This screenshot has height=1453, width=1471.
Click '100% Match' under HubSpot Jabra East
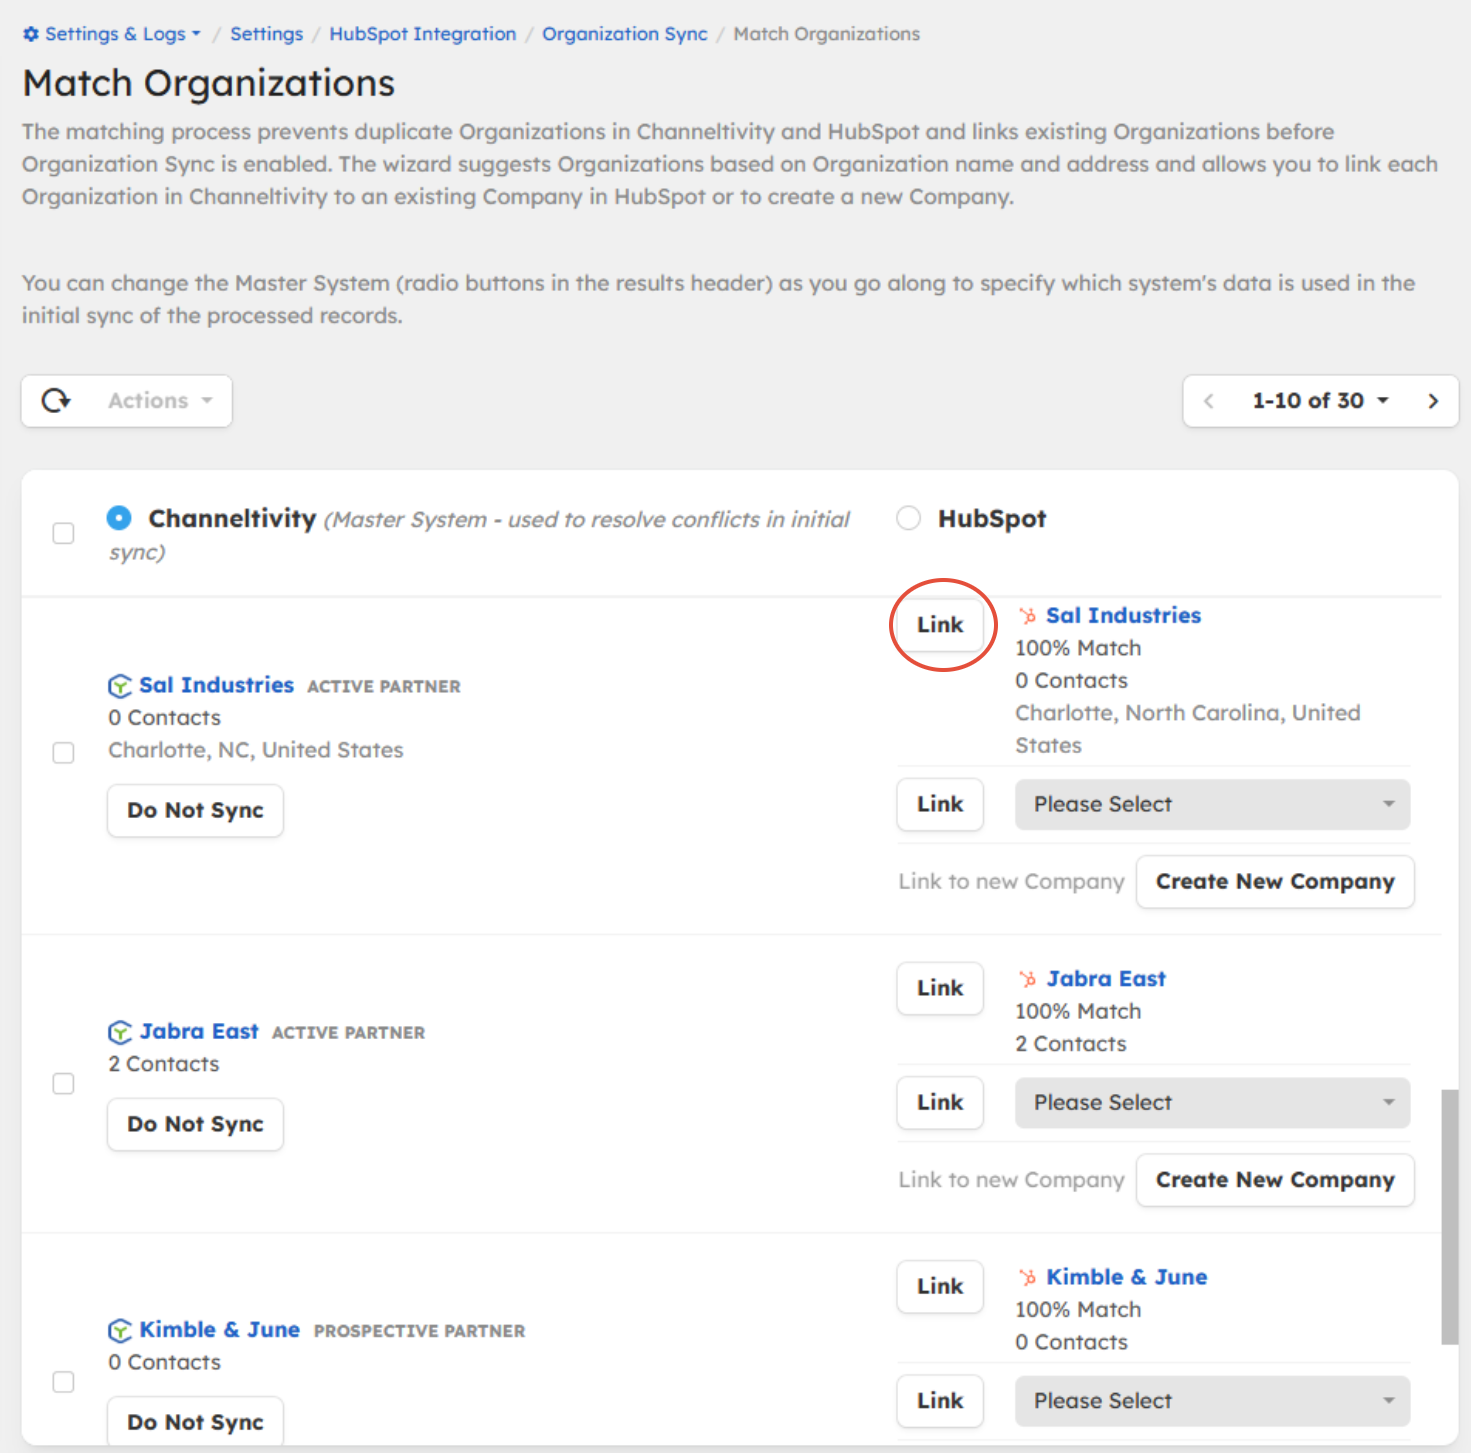1078,1012
